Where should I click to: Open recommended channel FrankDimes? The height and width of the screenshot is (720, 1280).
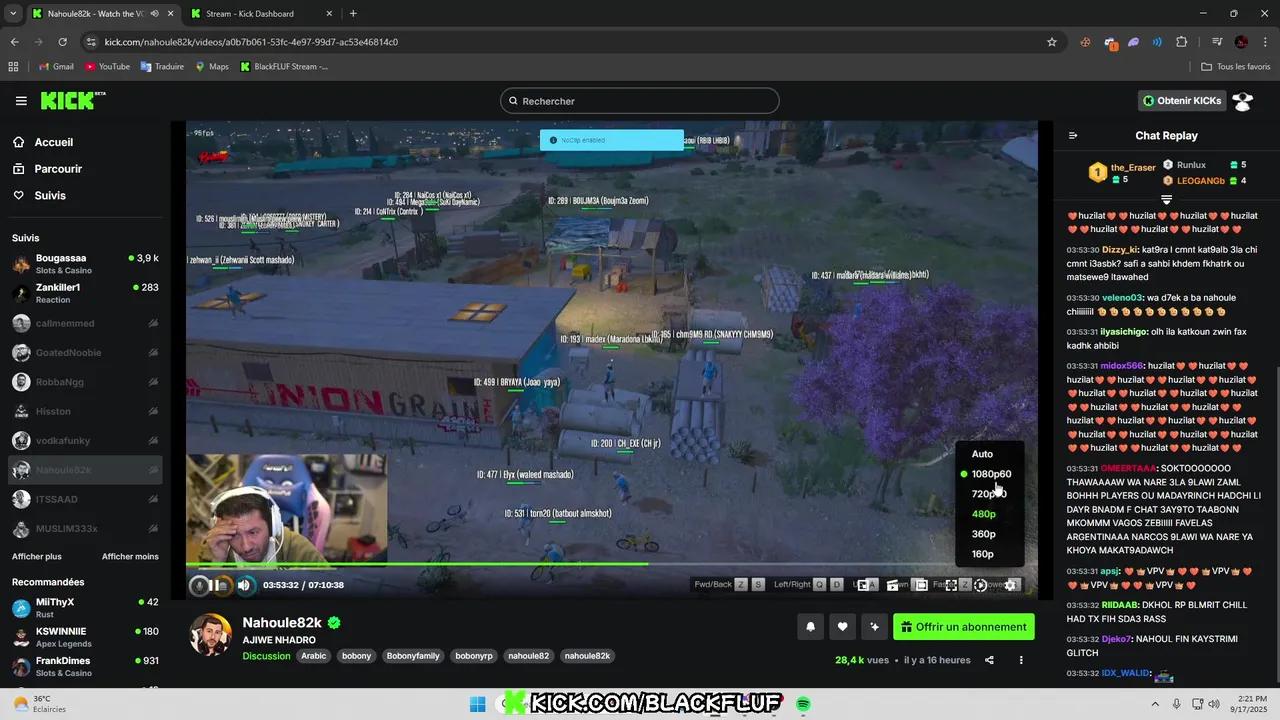[x=85, y=666]
